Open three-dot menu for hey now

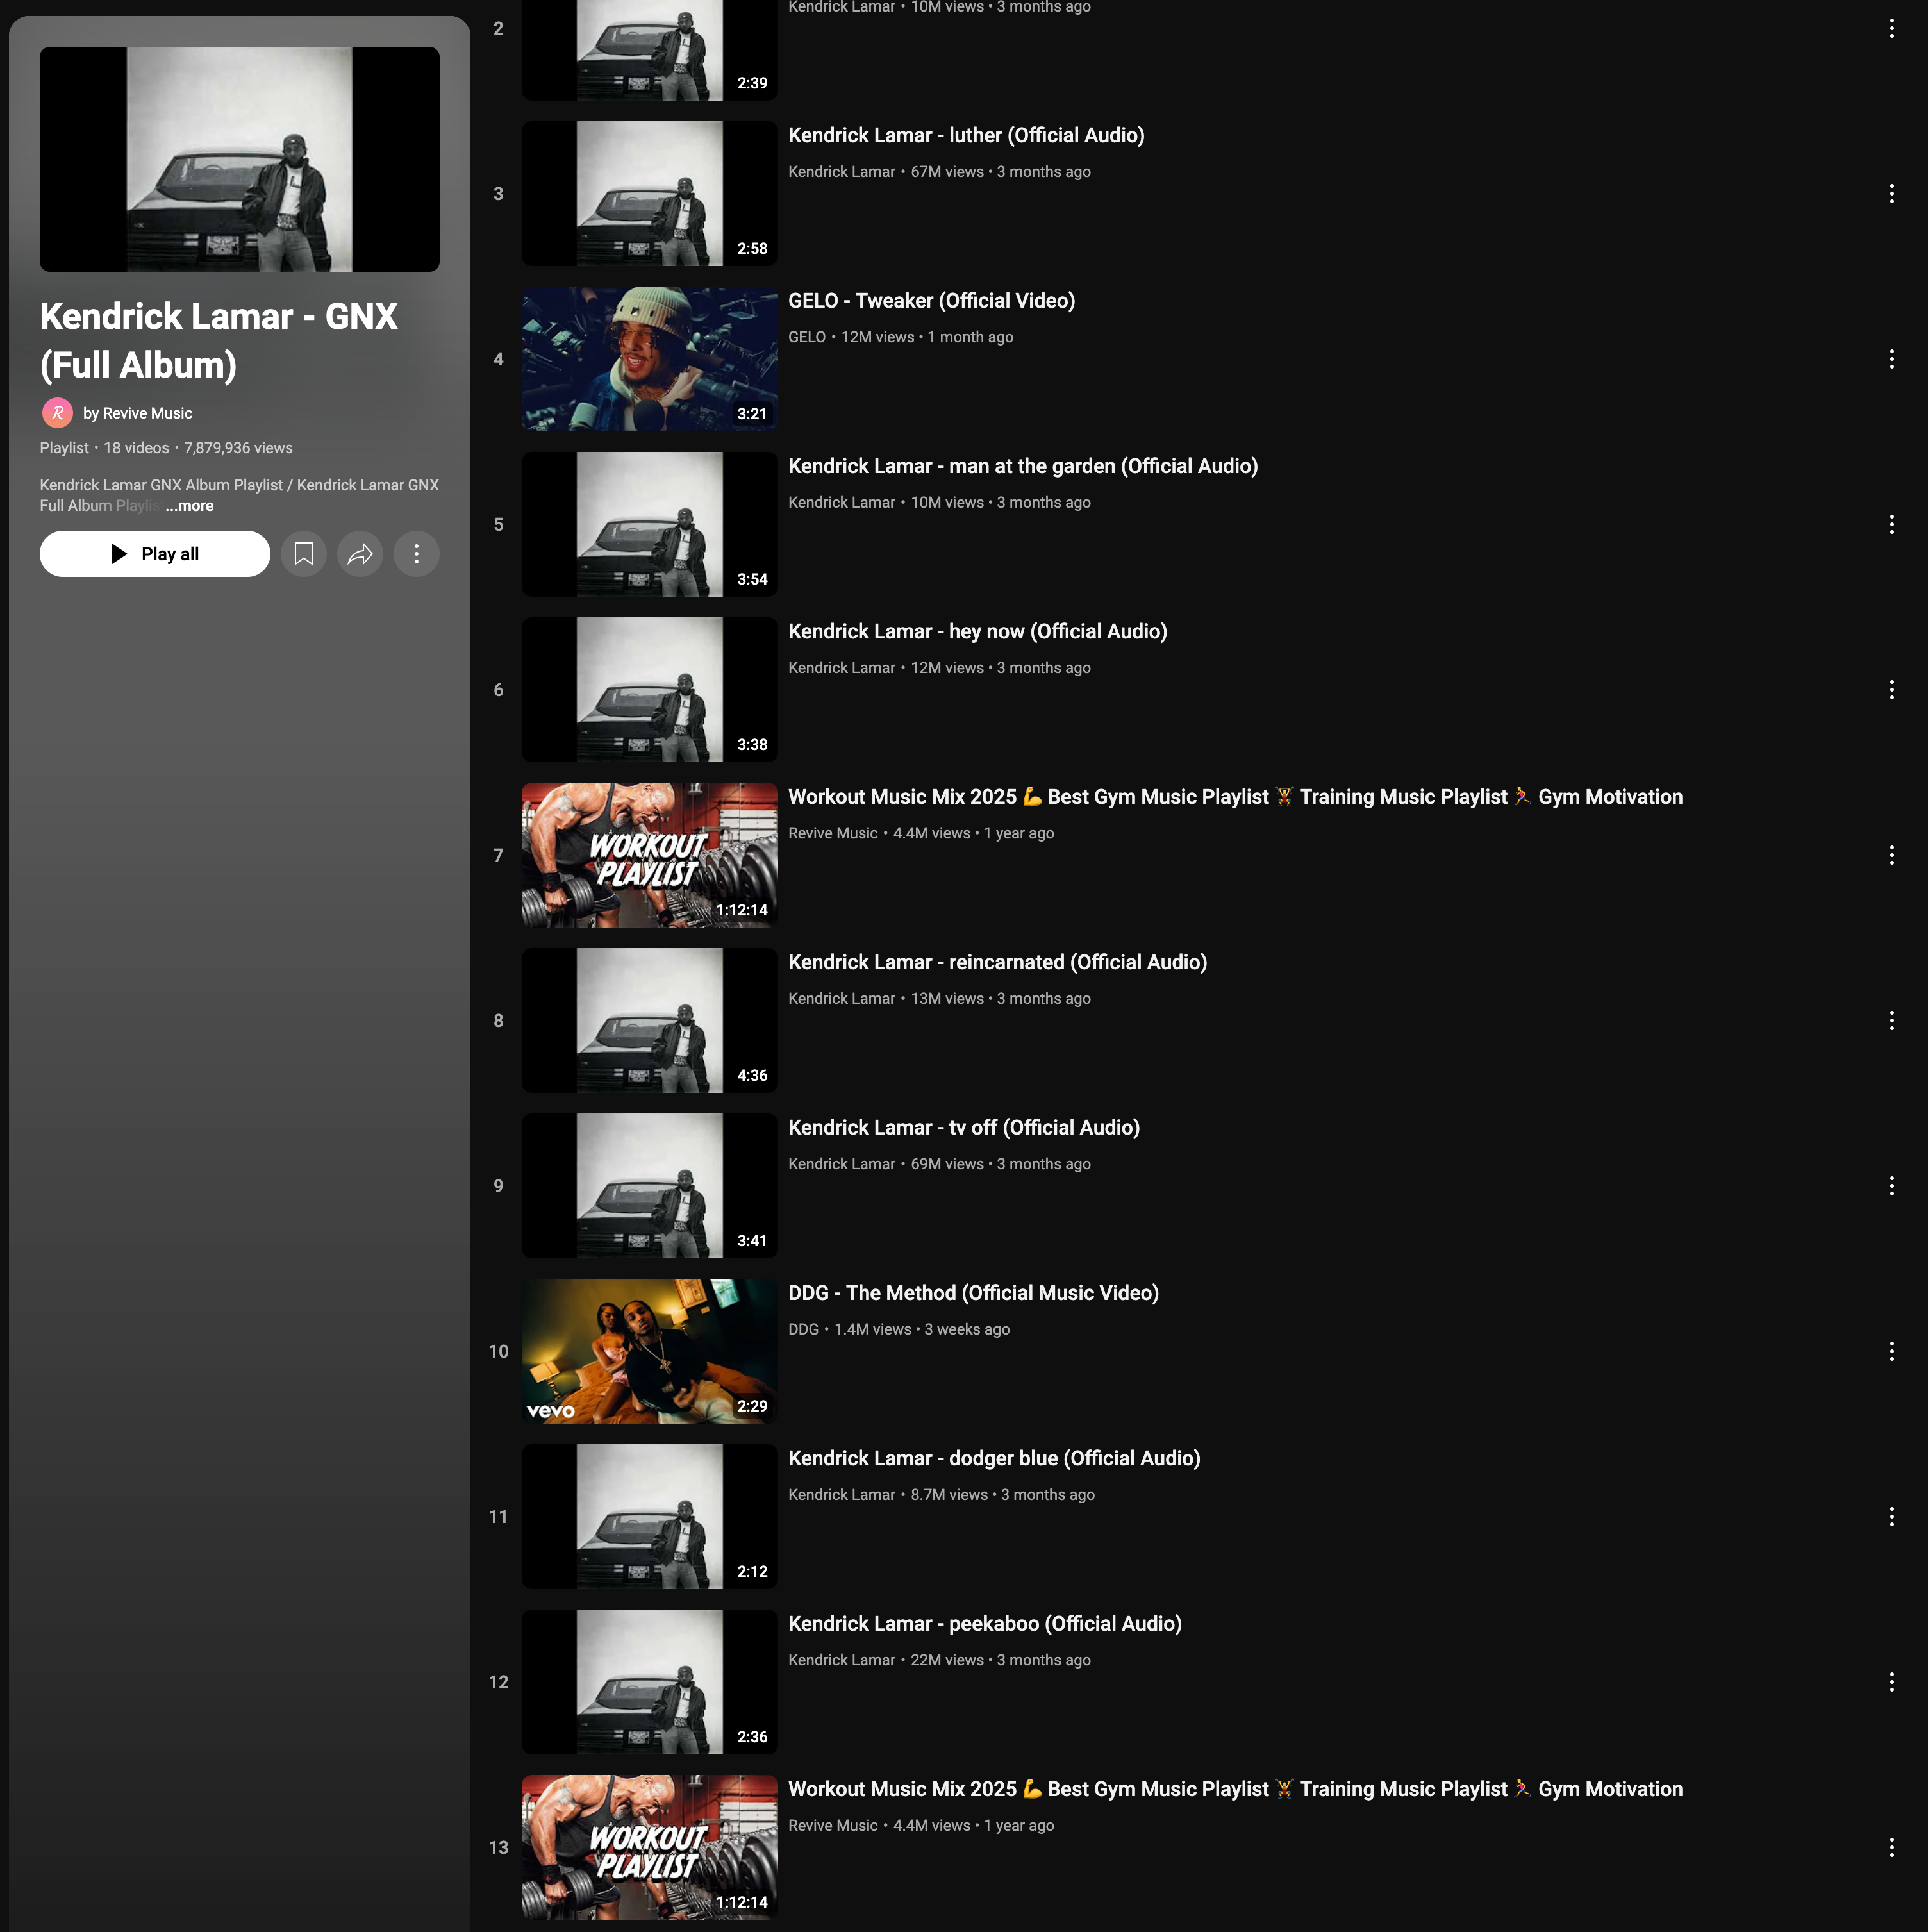point(1891,690)
